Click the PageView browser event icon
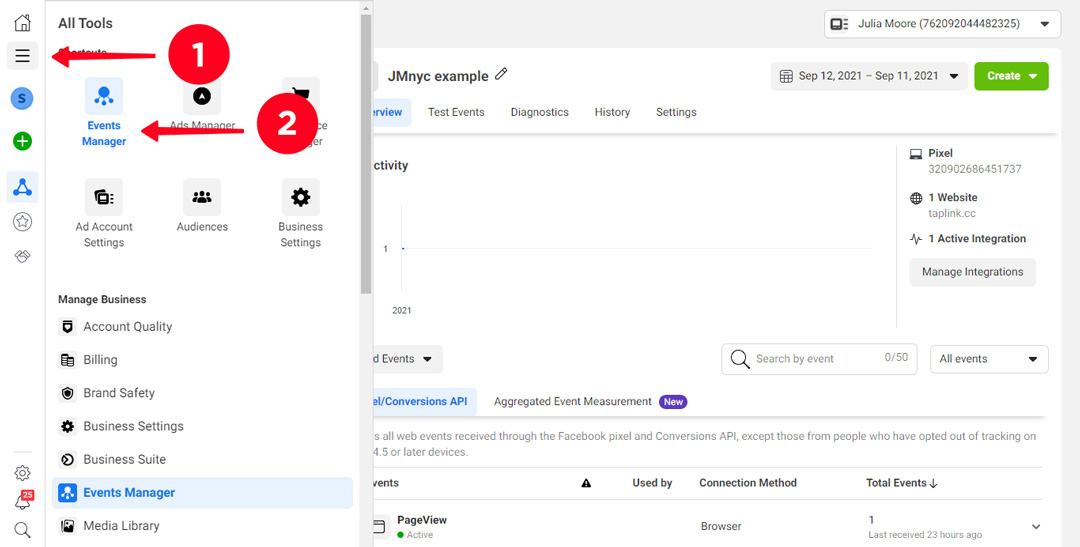This screenshot has width=1080, height=547. click(x=378, y=526)
